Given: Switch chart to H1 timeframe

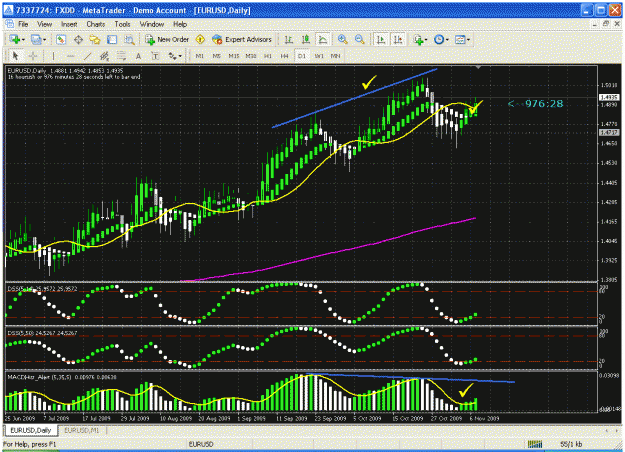Looking at the screenshot, I should 268,56.
